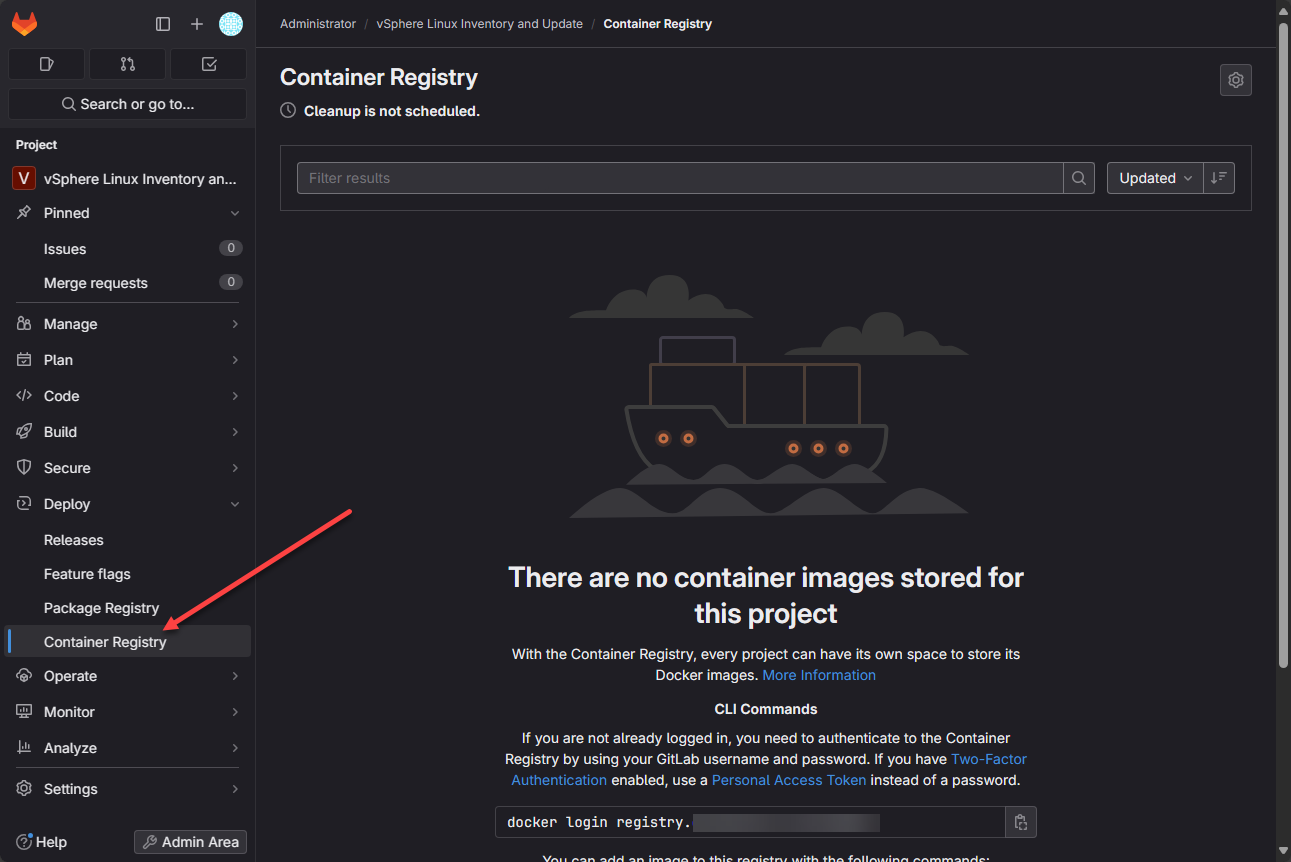This screenshot has height=862, width=1291.
Task: Expand the Build menu chevron
Action: click(235, 432)
